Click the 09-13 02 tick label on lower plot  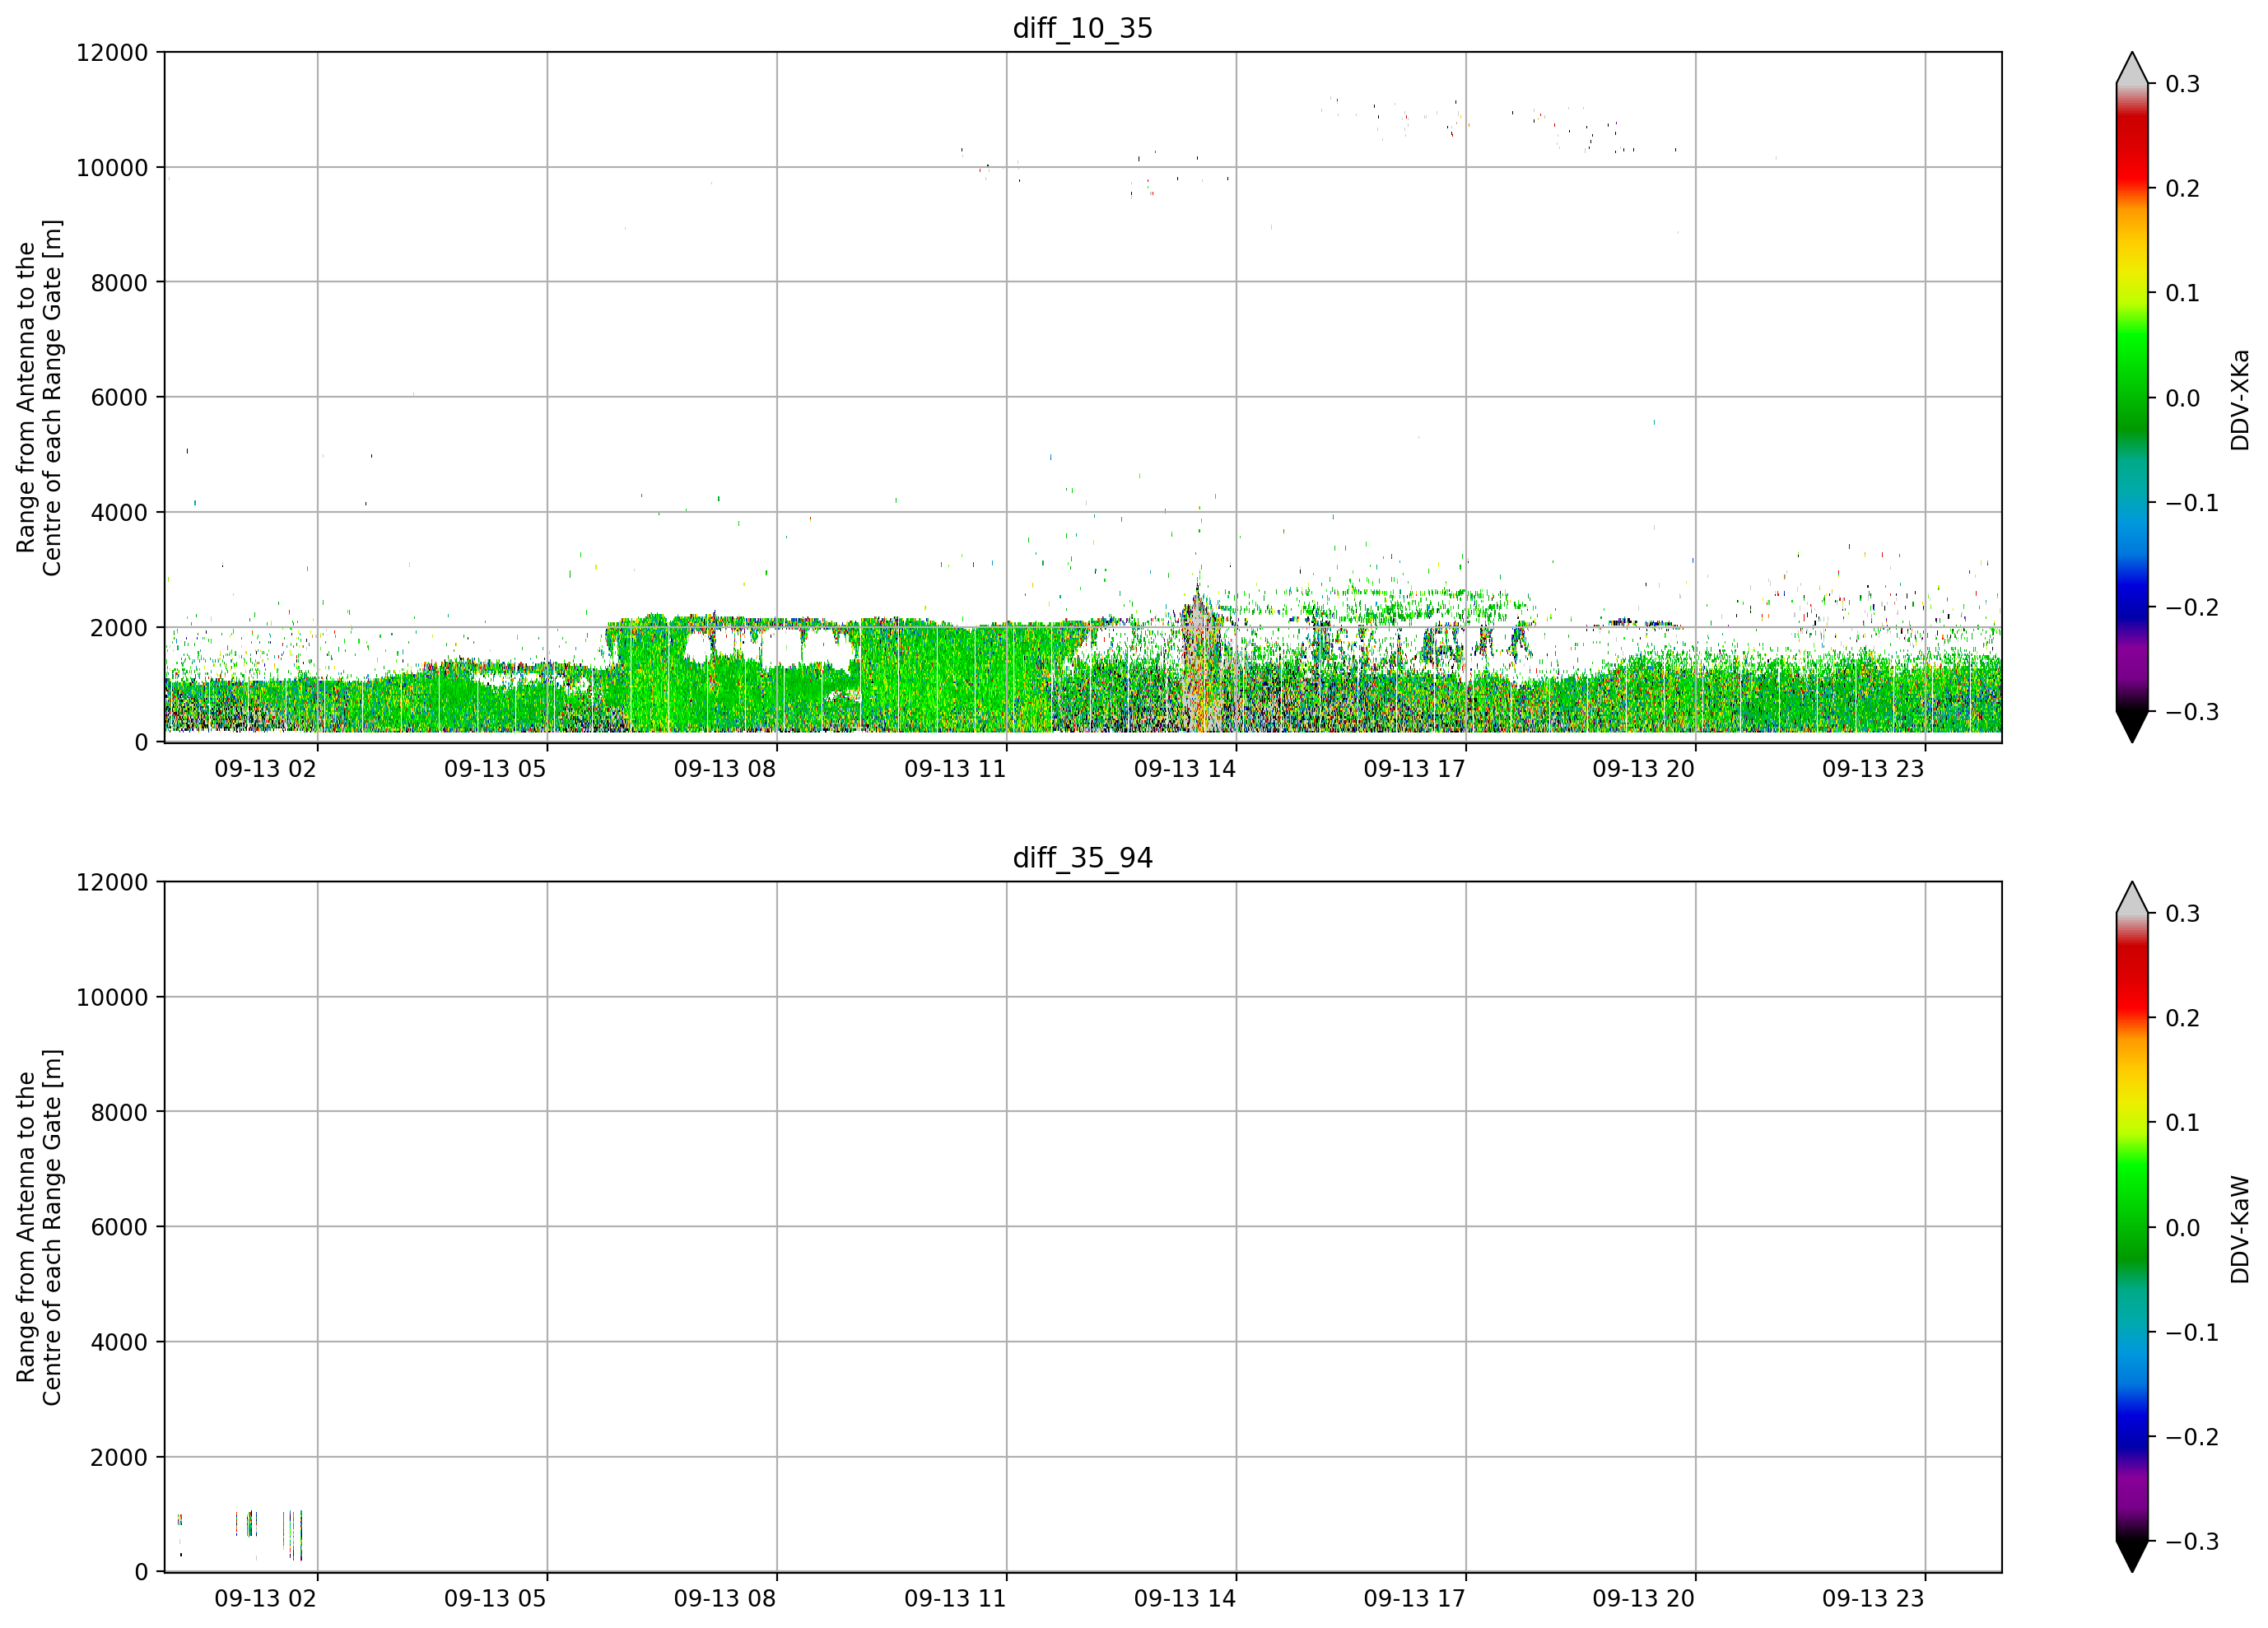click(265, 1598)
